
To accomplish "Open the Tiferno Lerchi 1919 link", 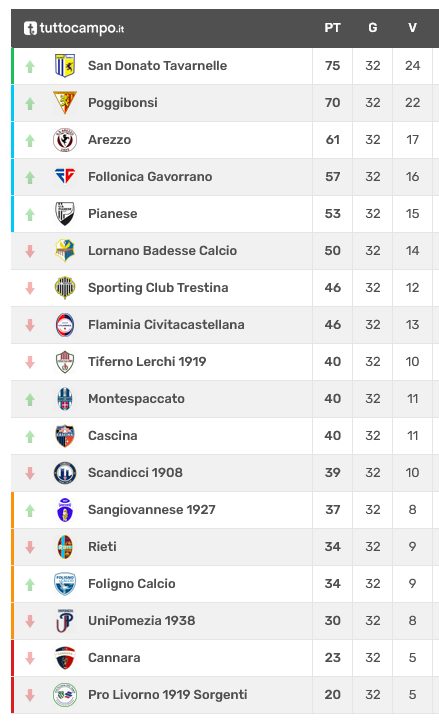I will click(147, 362).
